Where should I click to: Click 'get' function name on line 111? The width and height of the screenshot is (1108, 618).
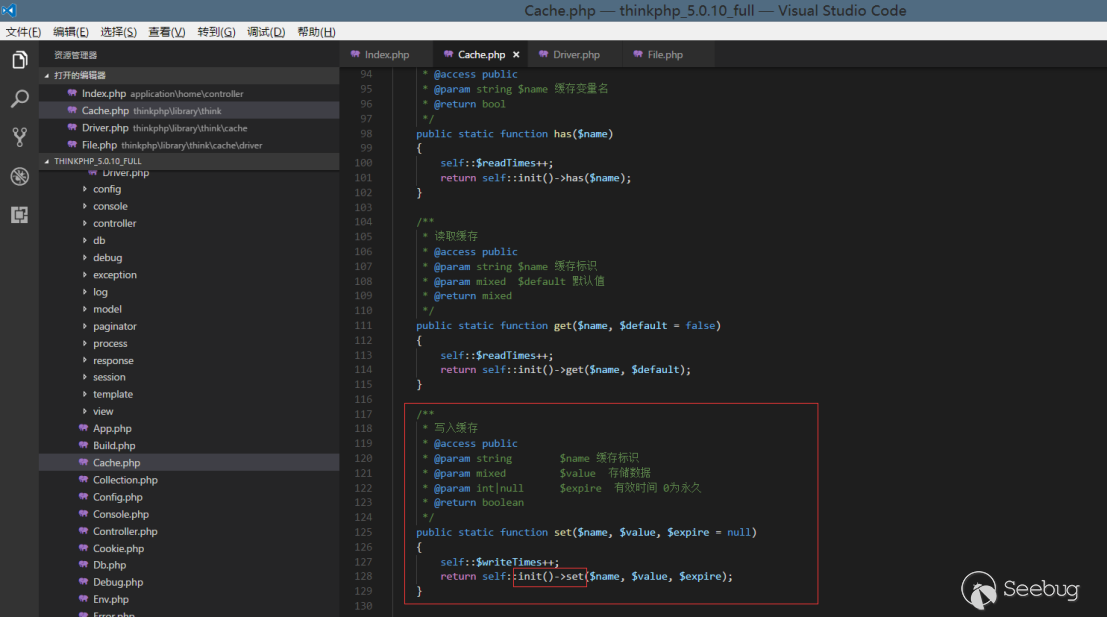(x=562, y=326)
